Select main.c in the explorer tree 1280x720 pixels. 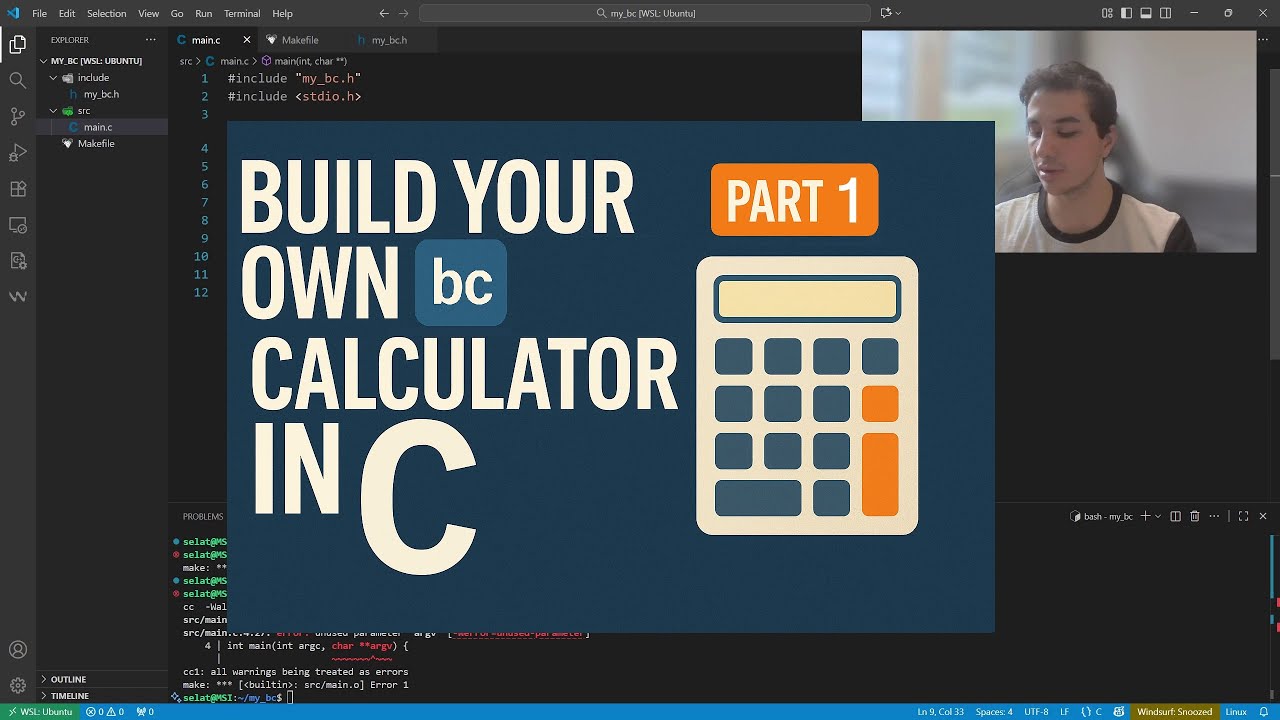click(x=103, y=127)
